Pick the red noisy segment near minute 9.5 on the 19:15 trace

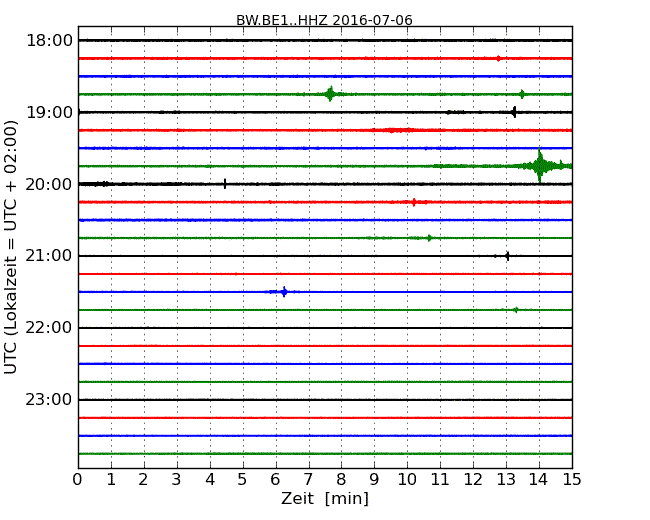point(394,130)
